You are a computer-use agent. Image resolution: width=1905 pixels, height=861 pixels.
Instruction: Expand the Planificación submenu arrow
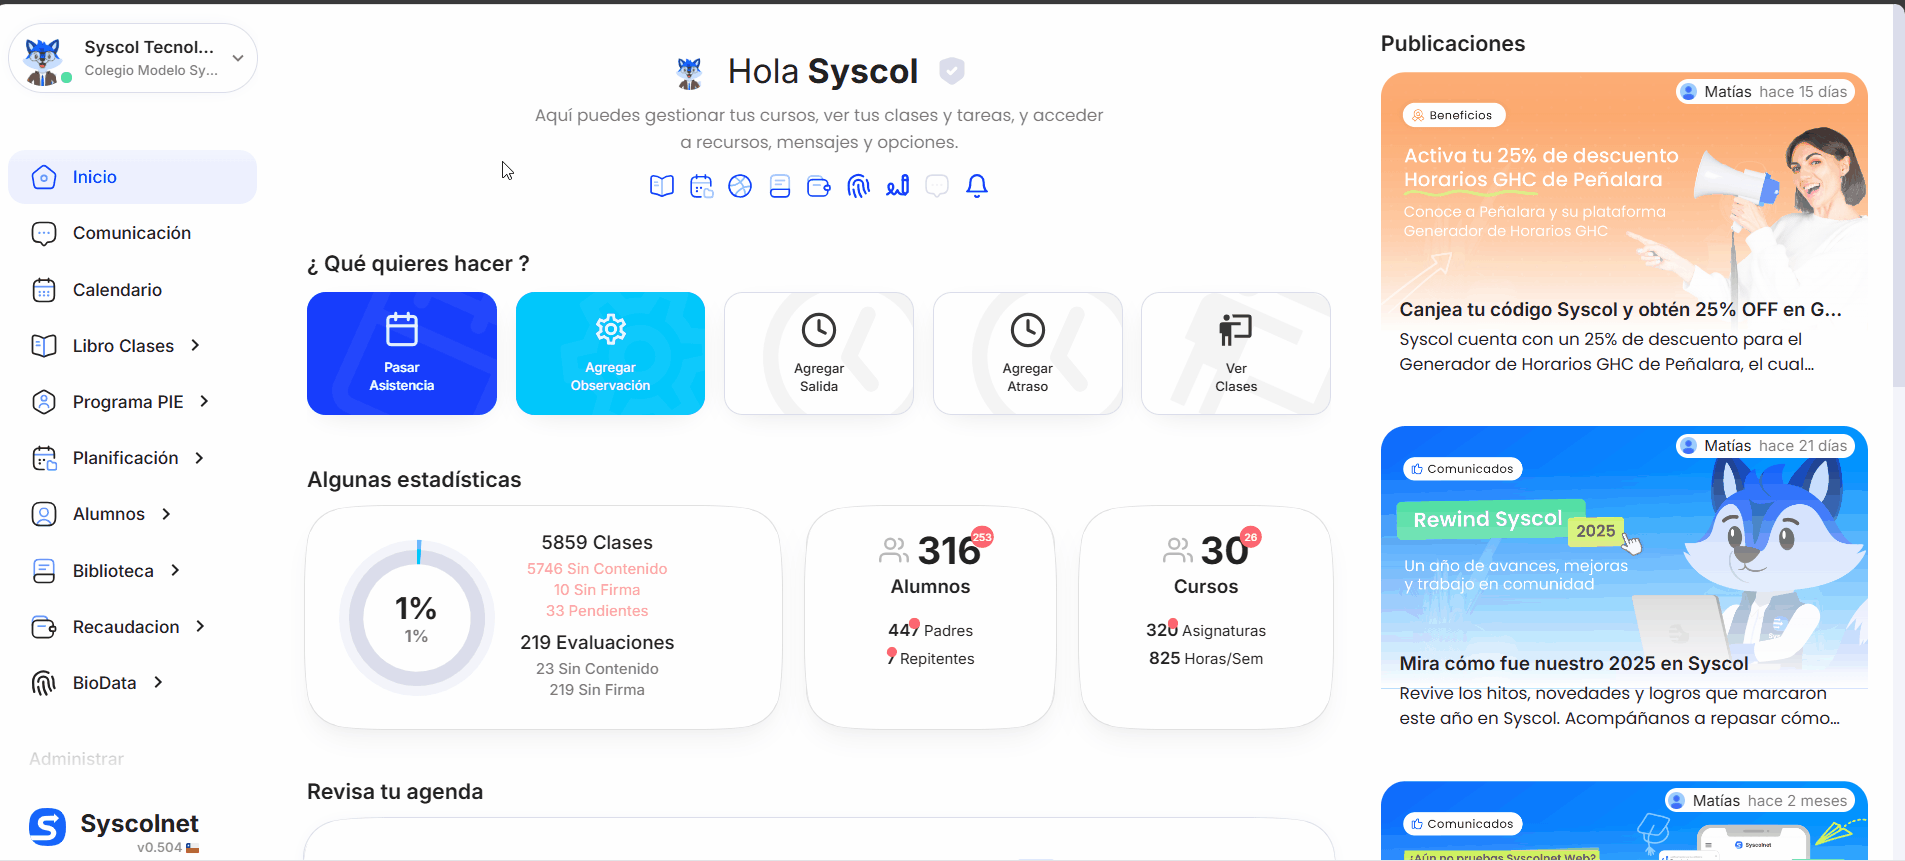[199, 457]
